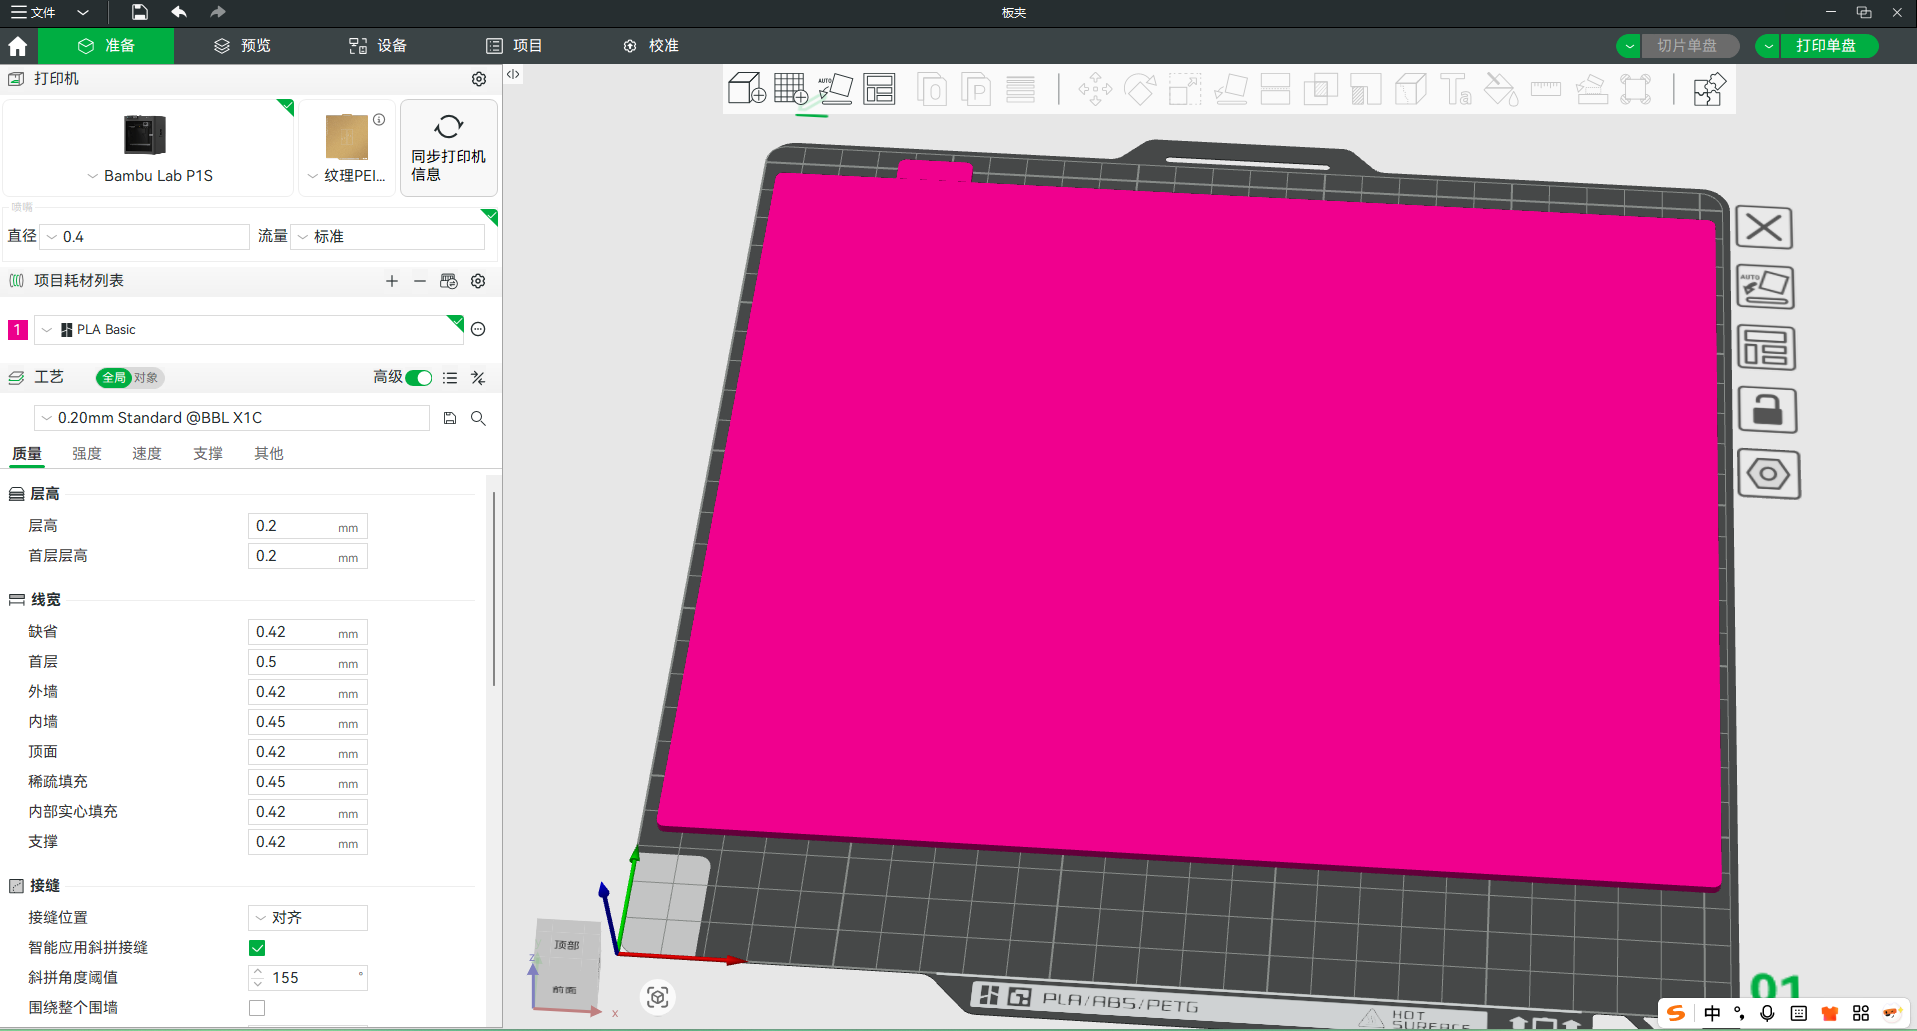Click the plate Arrange icon beside plate
The width and height of the screenshot is (1917, 1031).
coord(1767,348)
